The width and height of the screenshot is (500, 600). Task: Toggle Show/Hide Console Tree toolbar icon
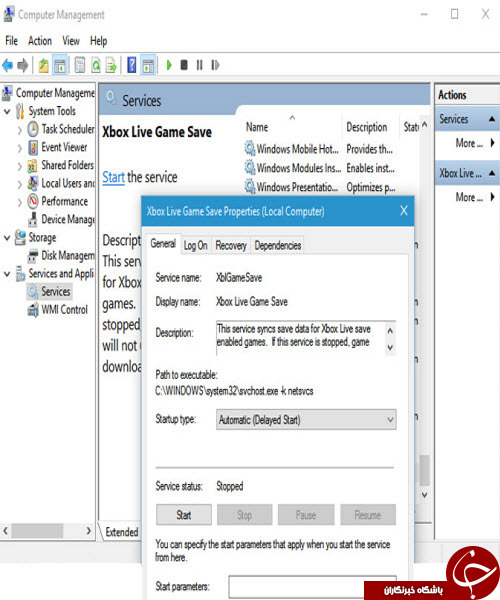[x=60, y=65]
